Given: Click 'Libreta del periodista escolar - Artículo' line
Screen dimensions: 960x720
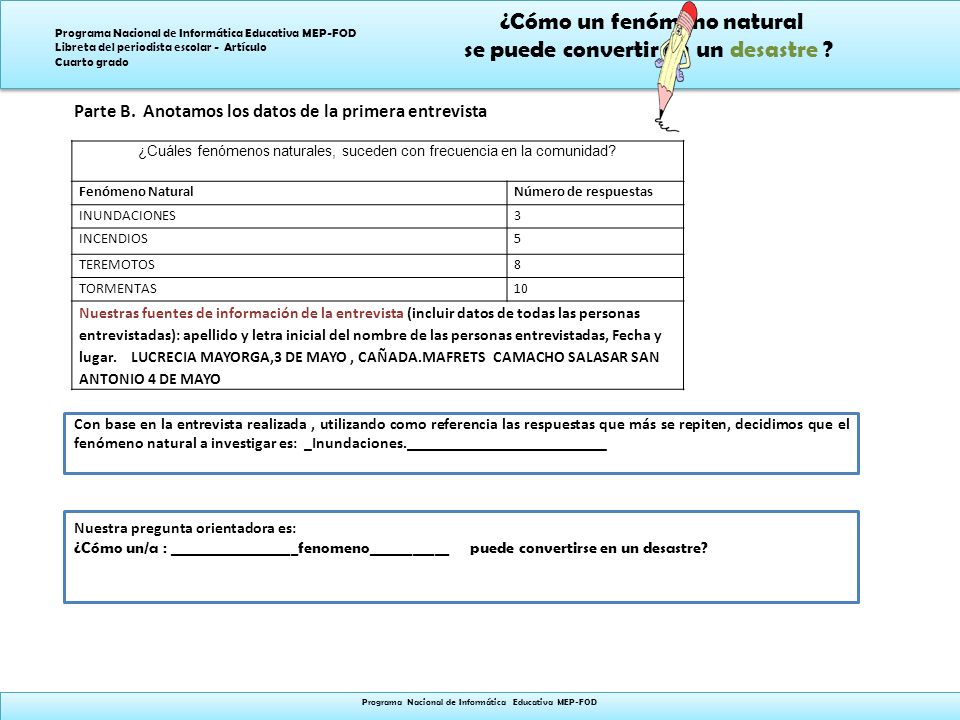Looking at the screenshot, I should 160,48.
